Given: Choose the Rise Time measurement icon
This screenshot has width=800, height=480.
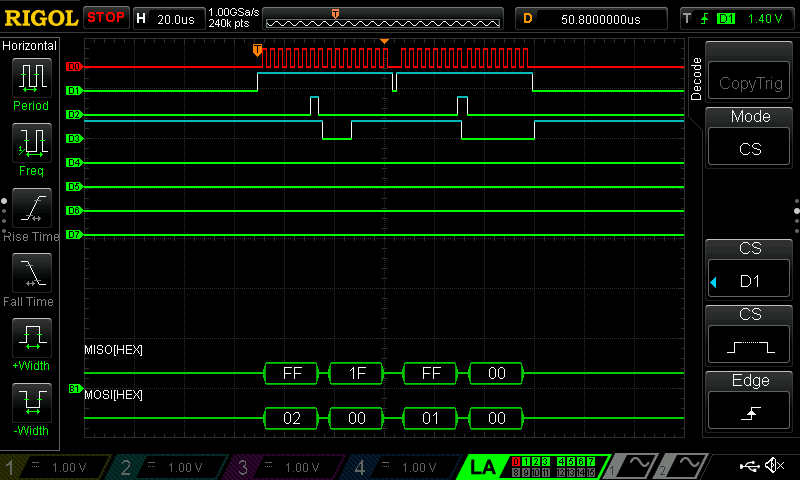Looking at the screenshot, I should click(x=30, y=208).
